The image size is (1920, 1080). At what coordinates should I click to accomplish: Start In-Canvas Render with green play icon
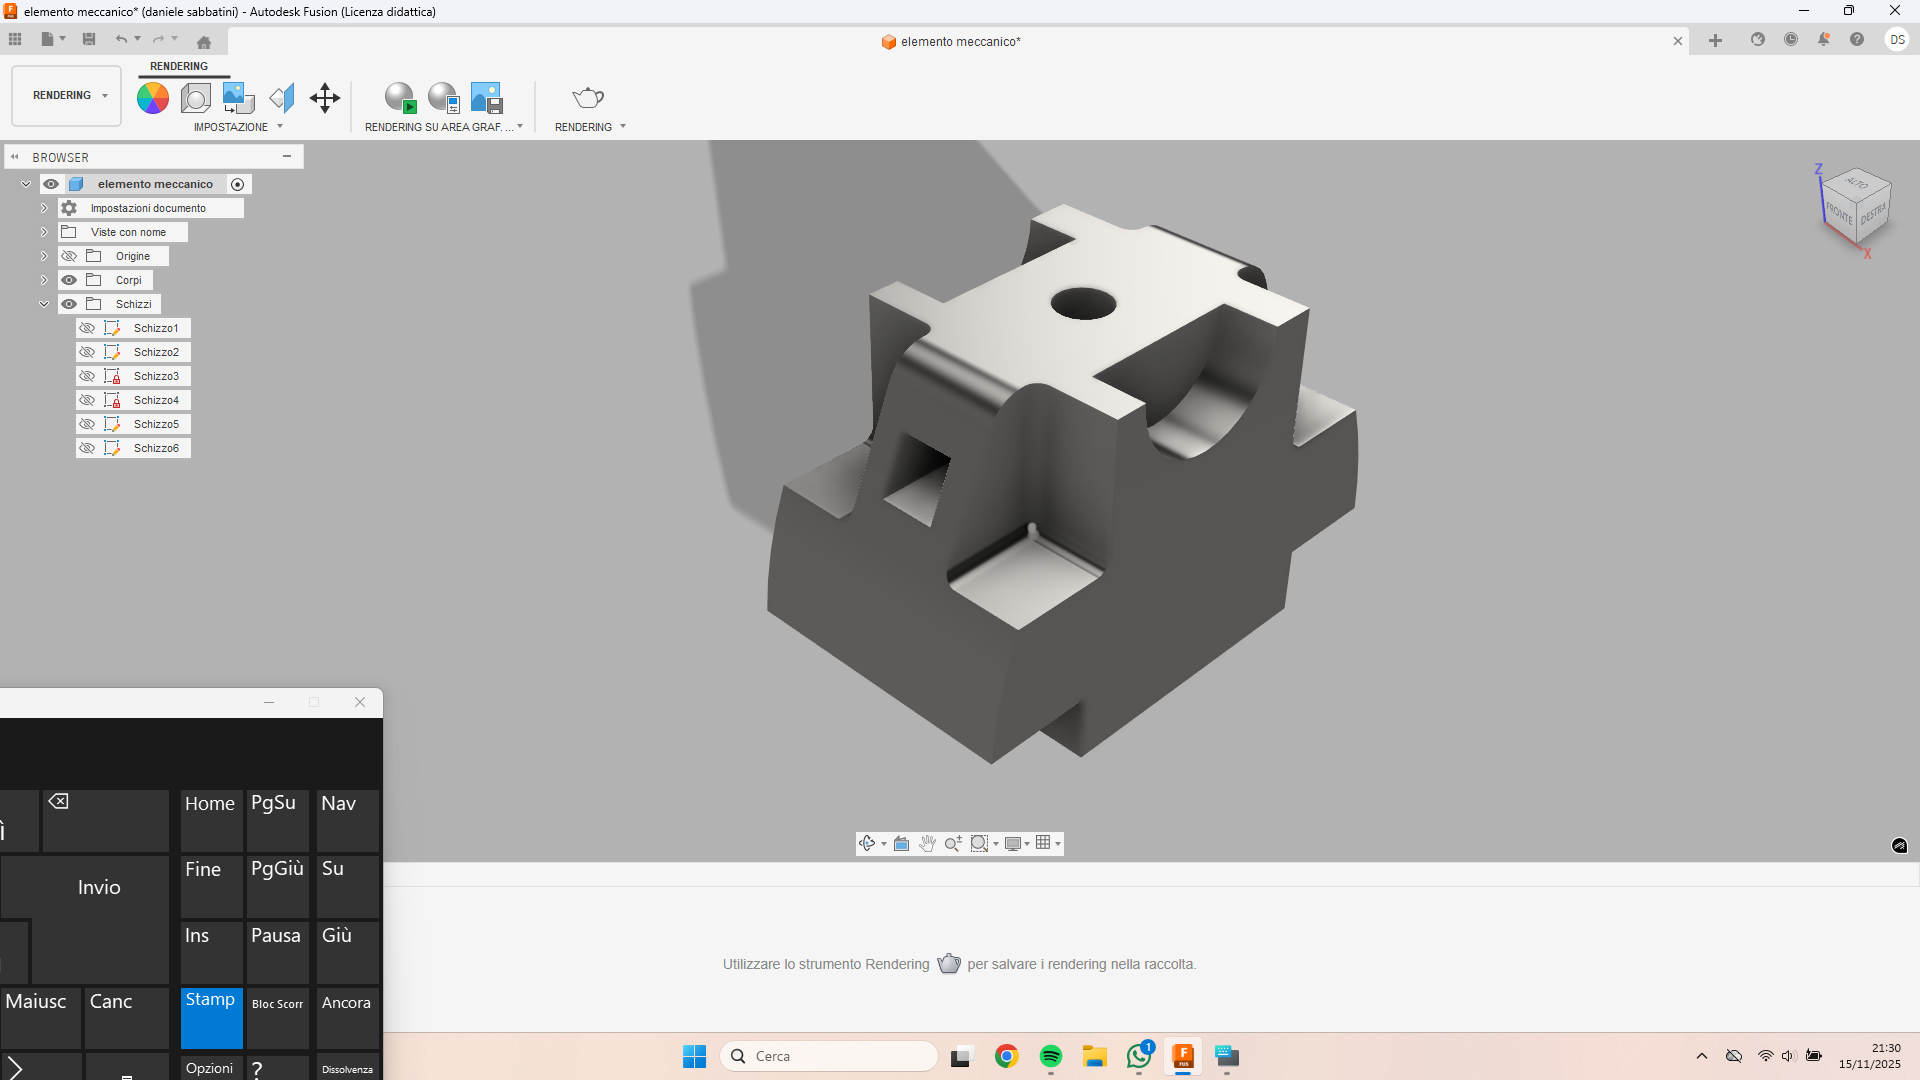pyautogui.click(x=400, y=97)
